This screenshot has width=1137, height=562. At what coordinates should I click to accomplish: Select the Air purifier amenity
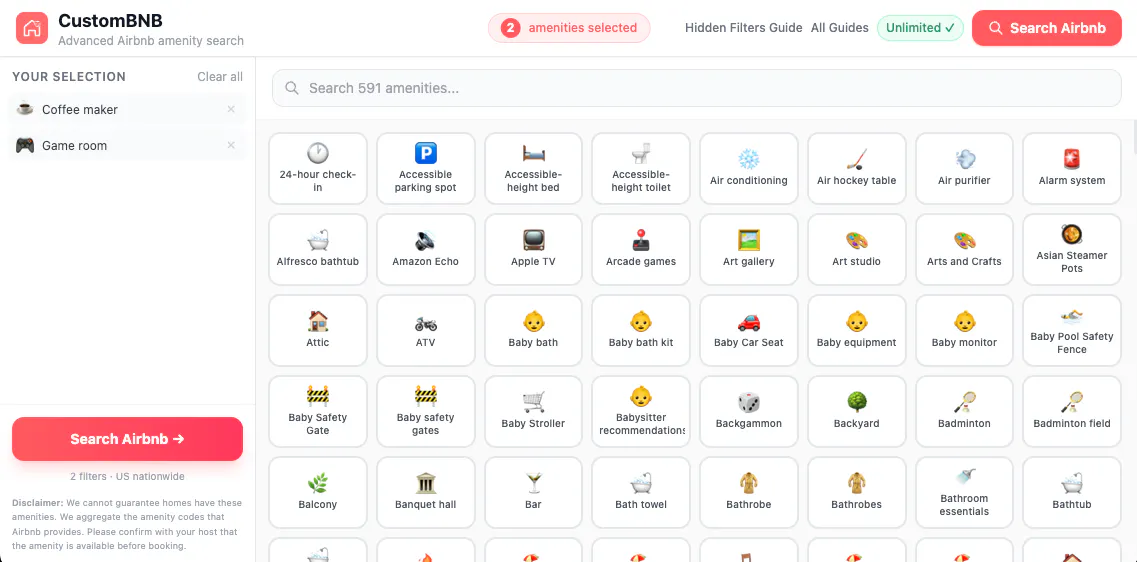tap(964, 168)
